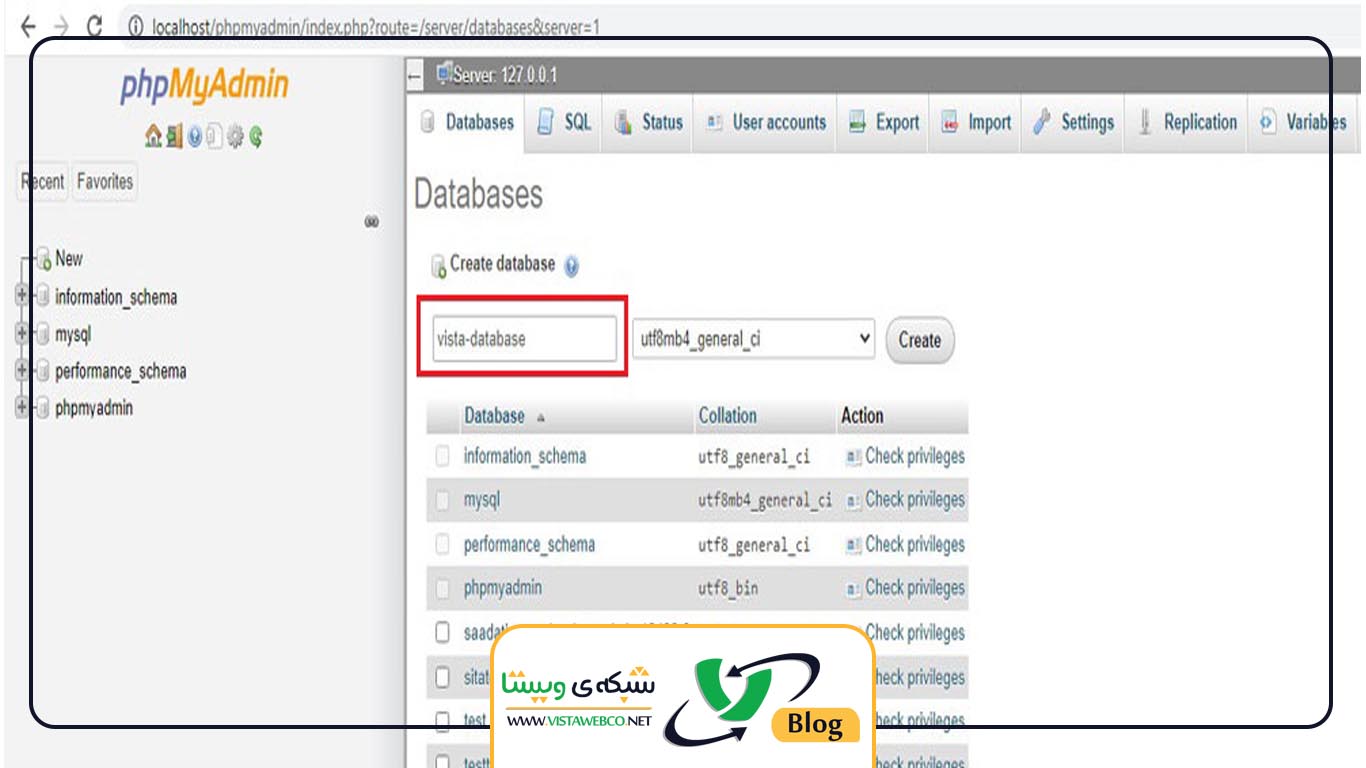Select the mysql row checkbox
The height and width of the screenshot is (768, 1366).
442,500
